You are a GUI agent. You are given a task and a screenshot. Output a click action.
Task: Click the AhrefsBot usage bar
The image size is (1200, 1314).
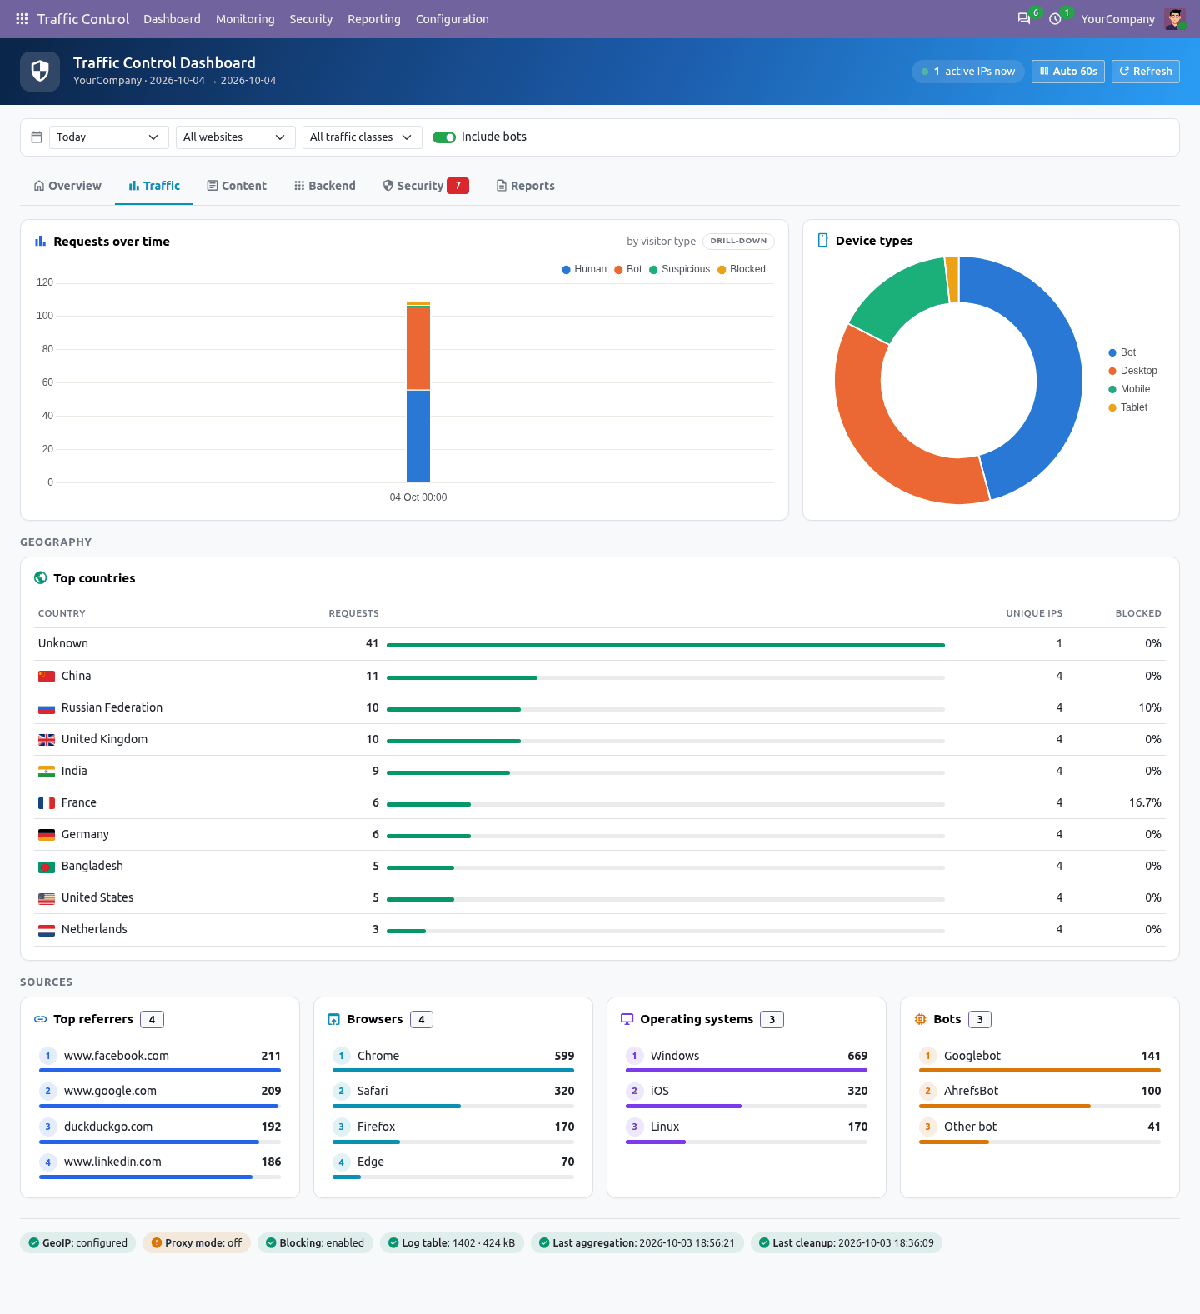pyautogui.click(x=1040, y=1106)
